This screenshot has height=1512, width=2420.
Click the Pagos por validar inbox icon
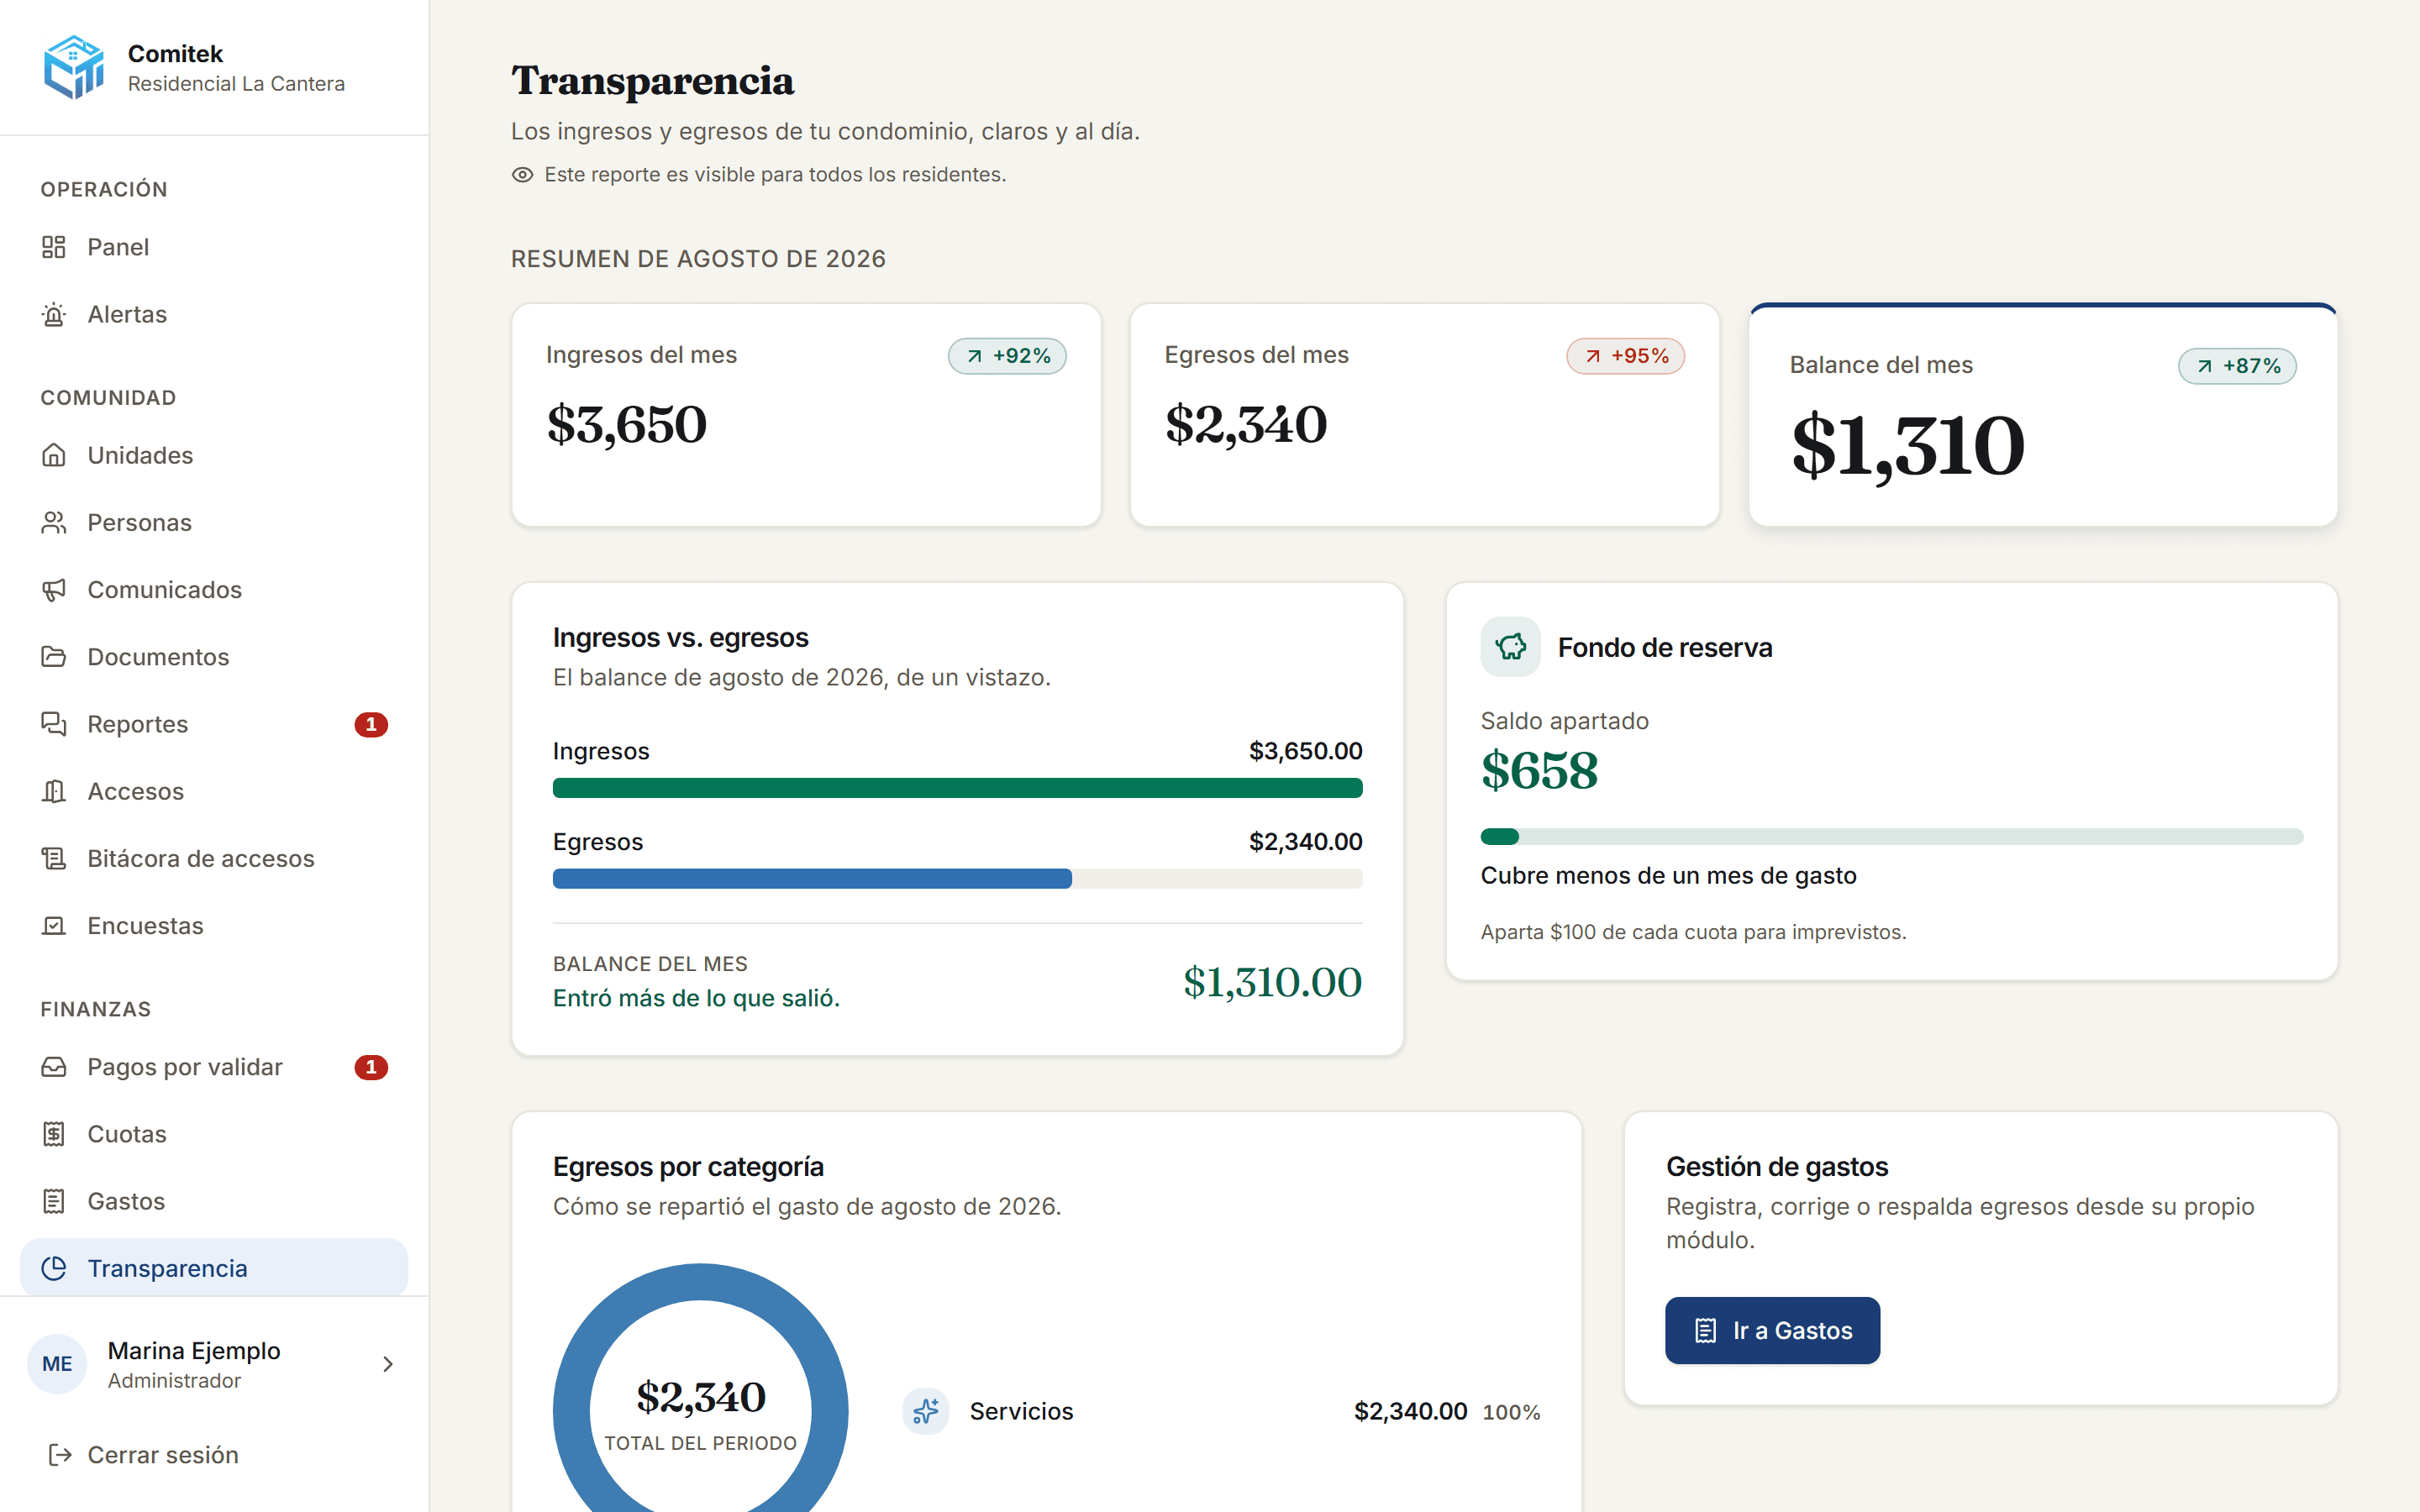click(54, 1067)
